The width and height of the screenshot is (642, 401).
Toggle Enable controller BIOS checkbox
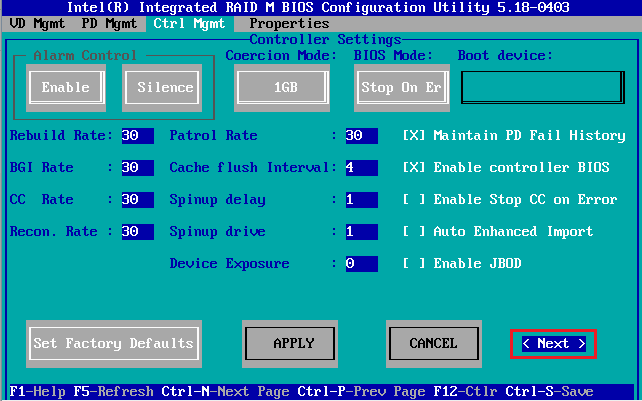coord(414,168)
